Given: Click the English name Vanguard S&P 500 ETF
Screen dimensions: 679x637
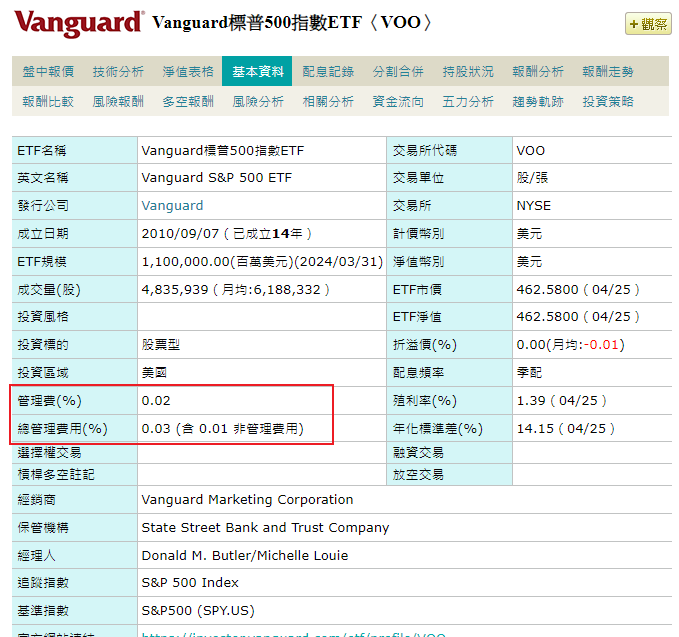Looking at the screenshot, I should (x=217, y=178).
